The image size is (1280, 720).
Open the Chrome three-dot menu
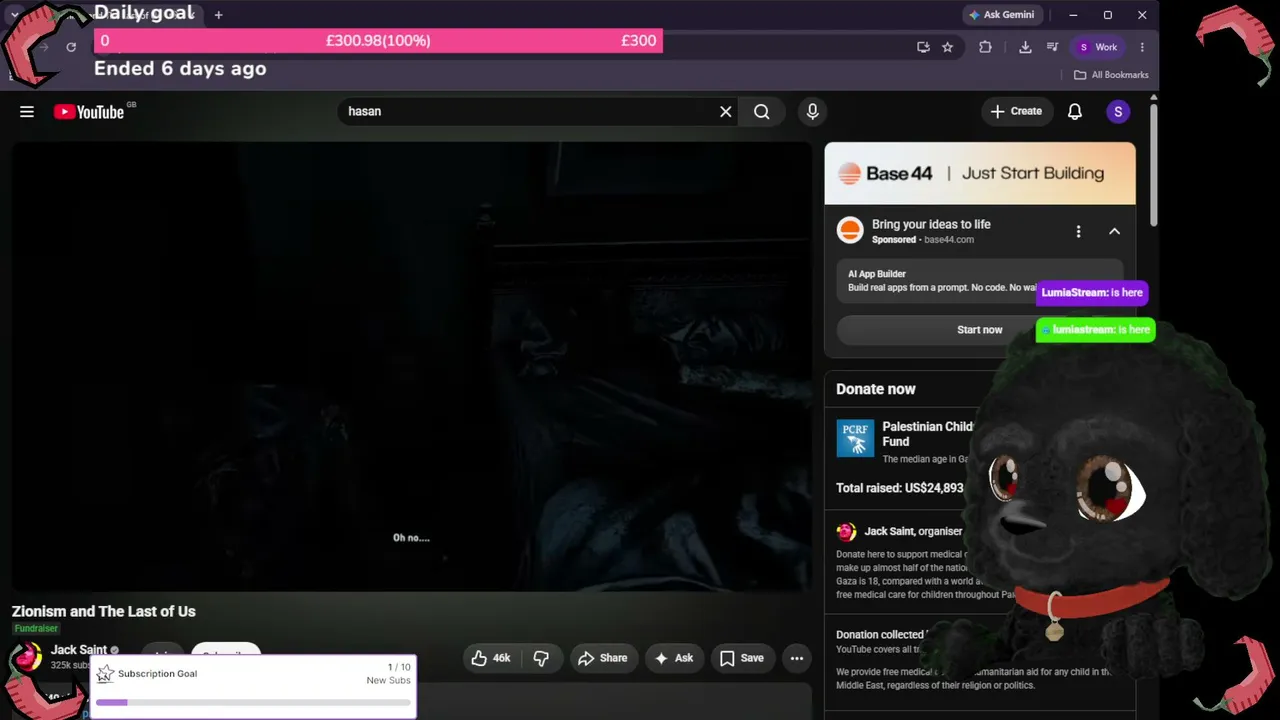1142,47
